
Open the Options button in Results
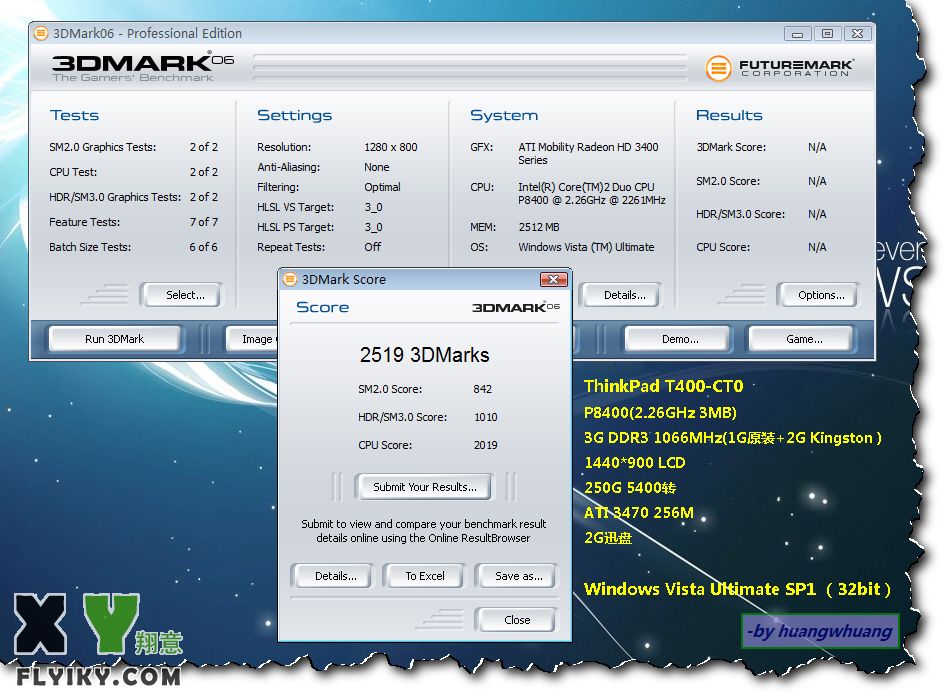point(818,295)
